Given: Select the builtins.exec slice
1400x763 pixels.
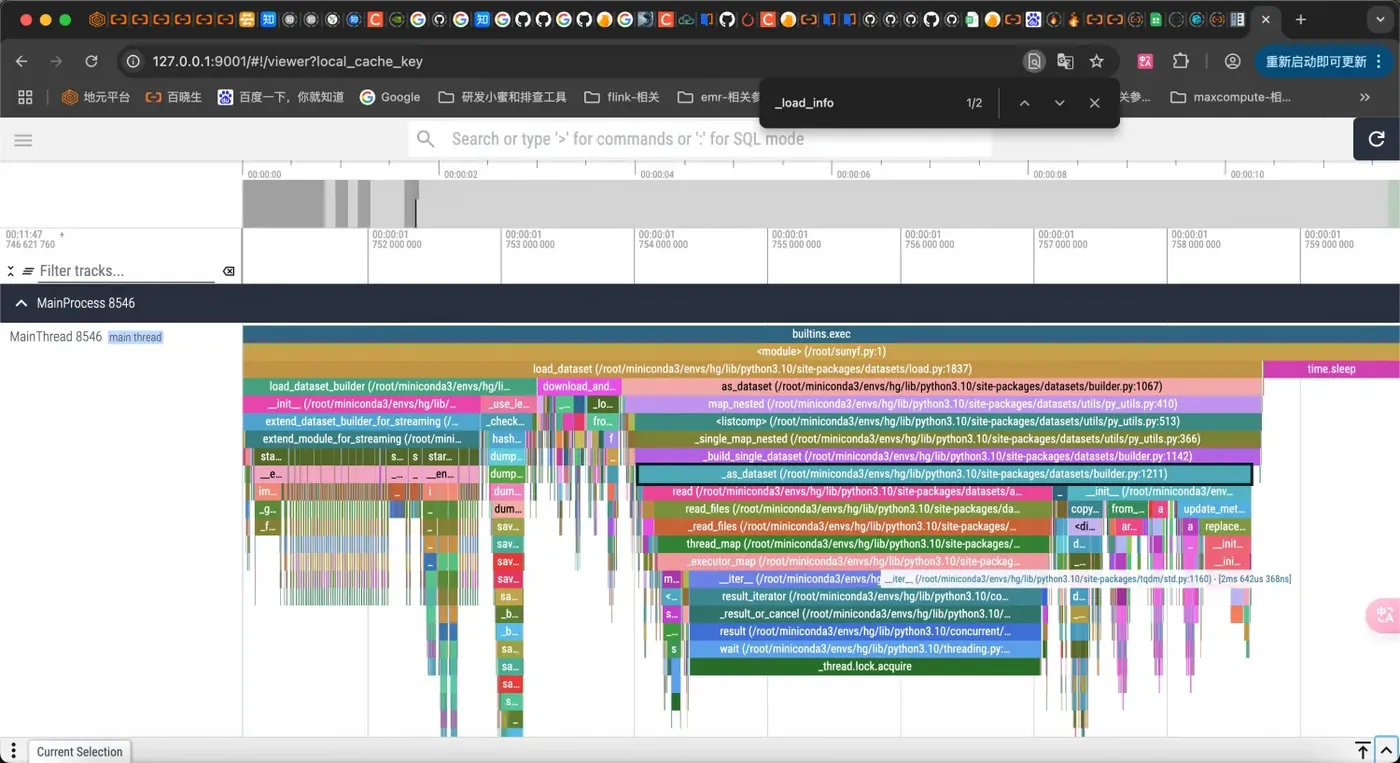Looking at the screenshot, I should click(821, 334).
